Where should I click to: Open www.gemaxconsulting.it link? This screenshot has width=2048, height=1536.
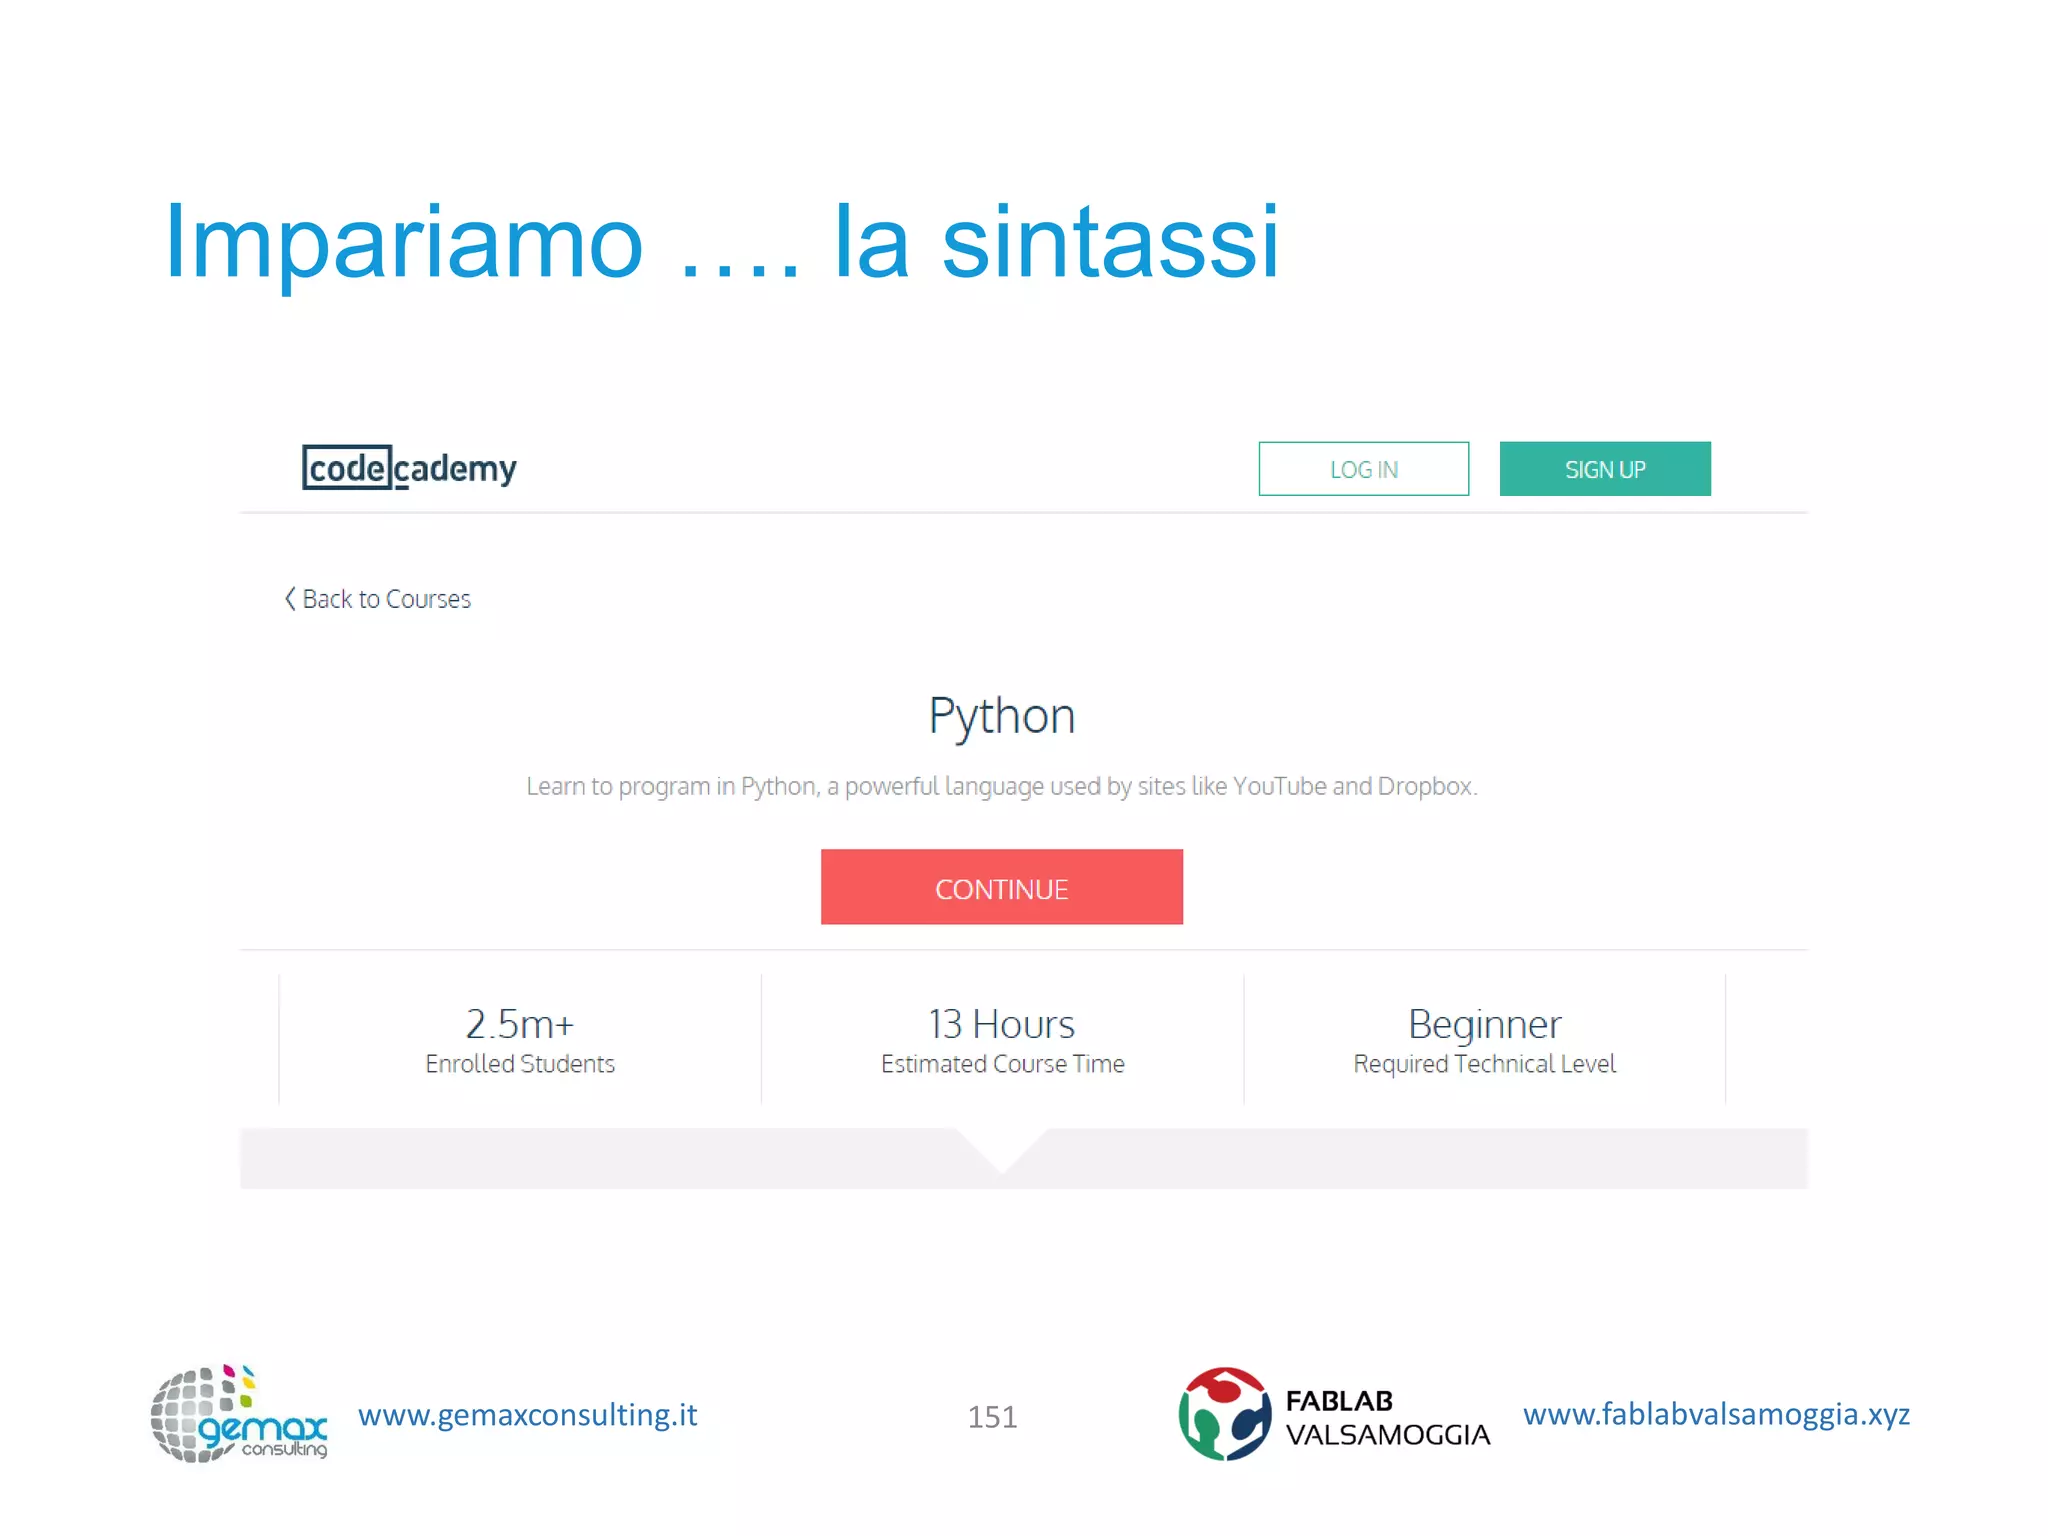point(528,1415)
